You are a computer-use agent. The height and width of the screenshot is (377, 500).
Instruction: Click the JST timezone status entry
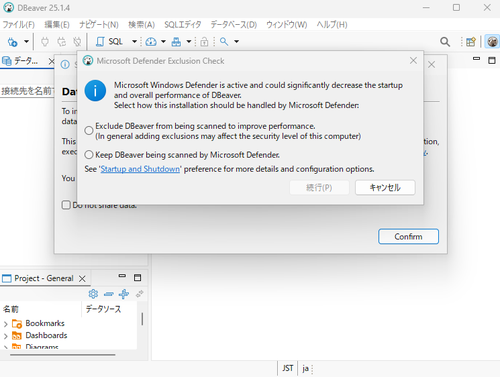288,368
